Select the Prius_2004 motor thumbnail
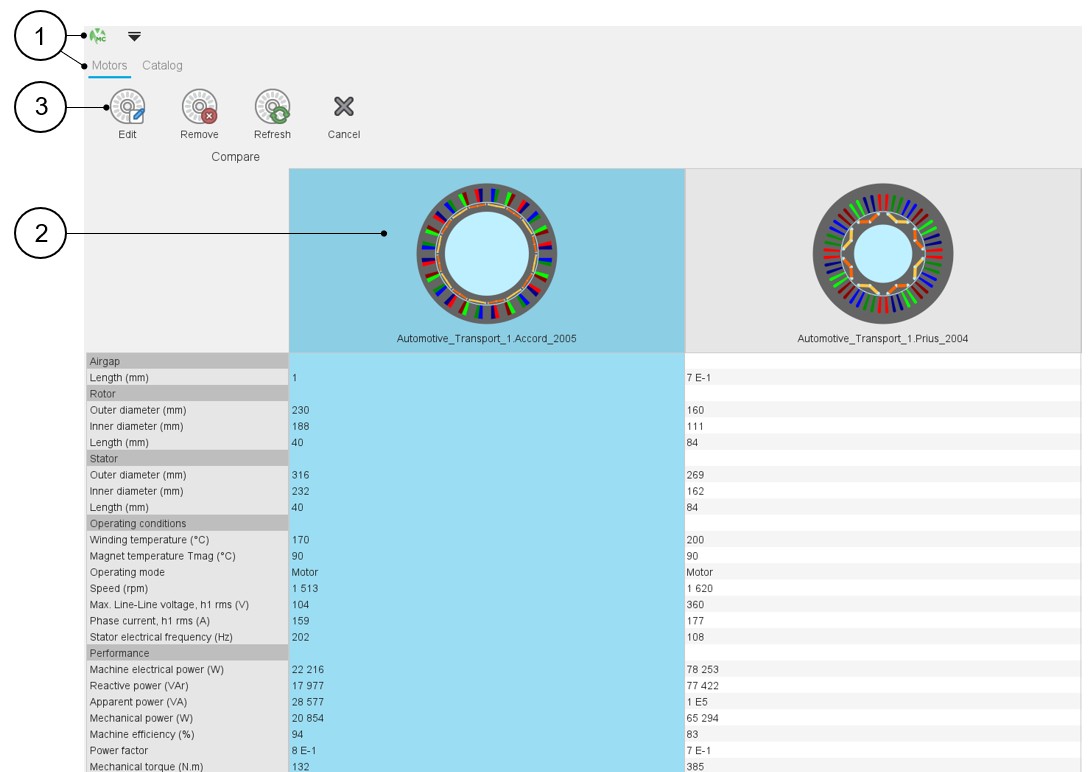Viewport: 1092px width, 772px height. click(x=882, y=254)
